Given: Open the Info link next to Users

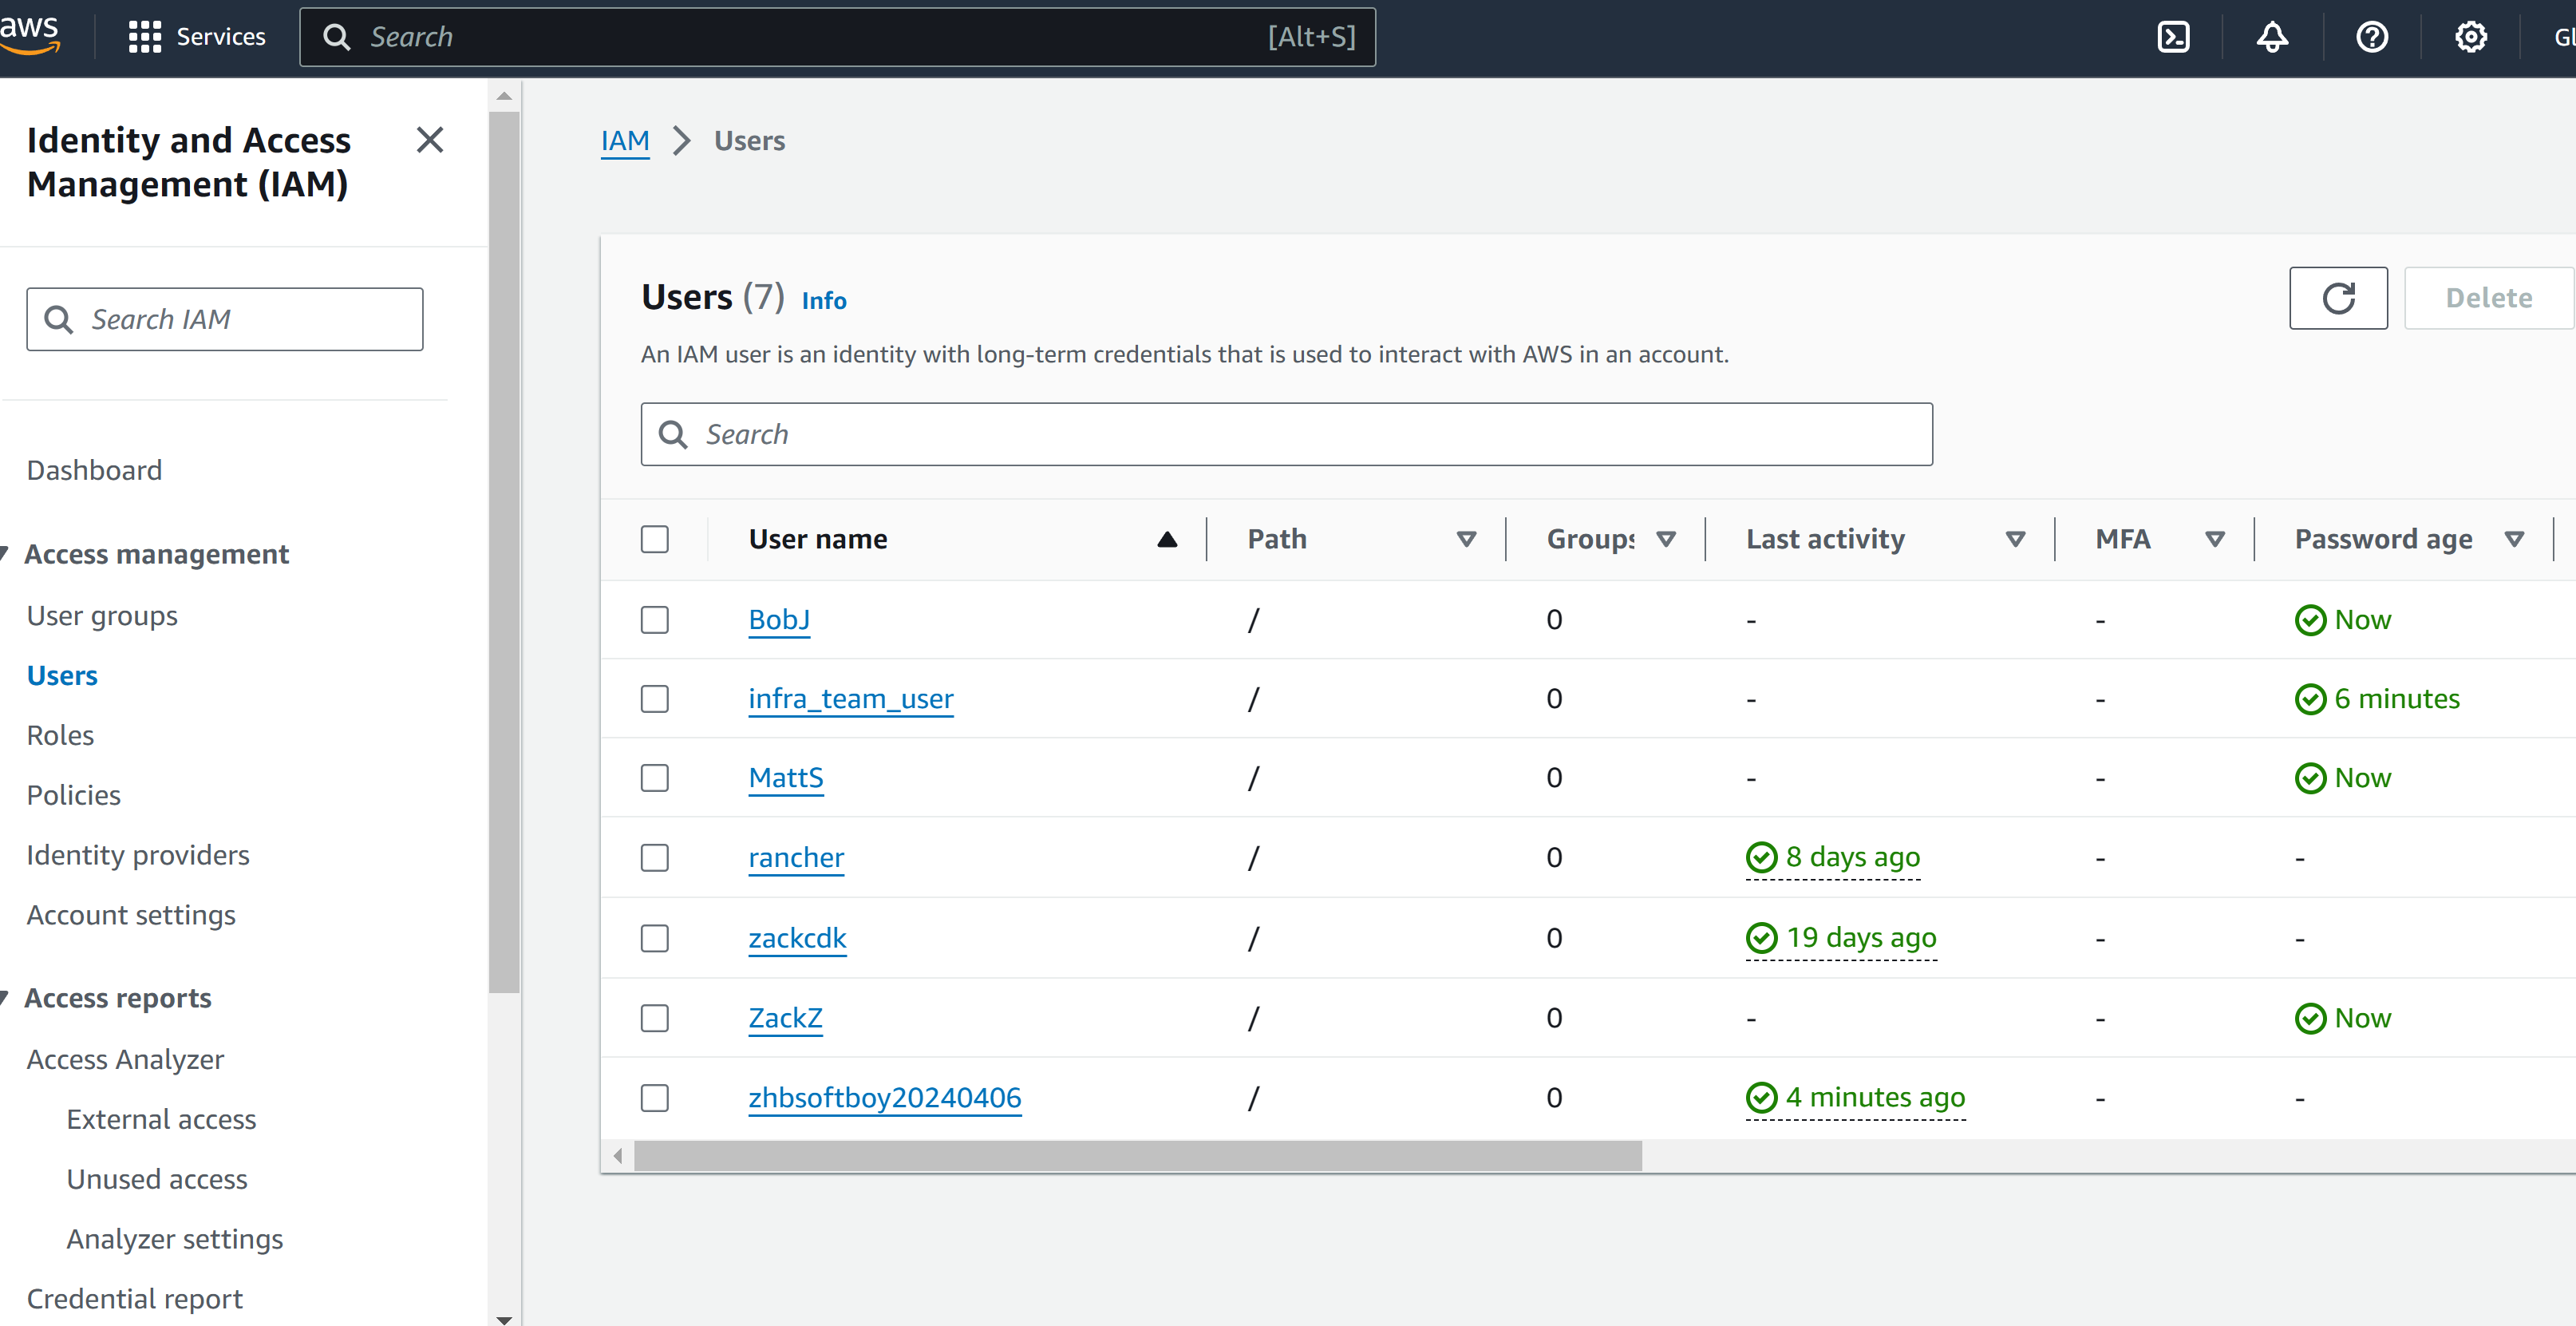Looking at the screenshot, I should pos(824,300).
